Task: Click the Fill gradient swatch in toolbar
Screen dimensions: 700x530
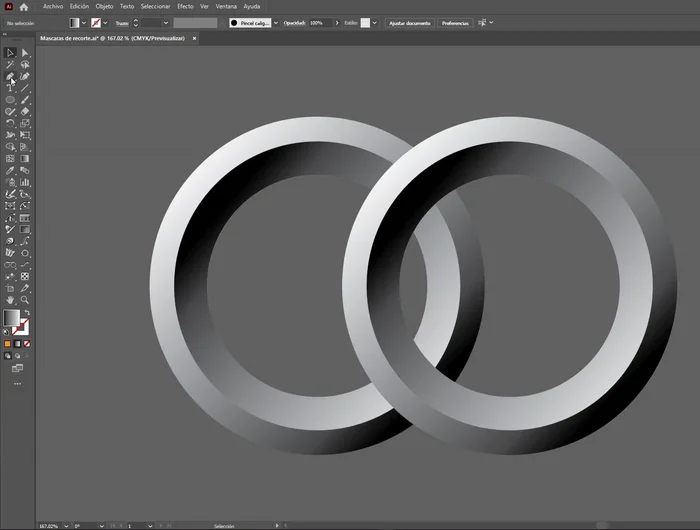Action: (x=12, y=318)
